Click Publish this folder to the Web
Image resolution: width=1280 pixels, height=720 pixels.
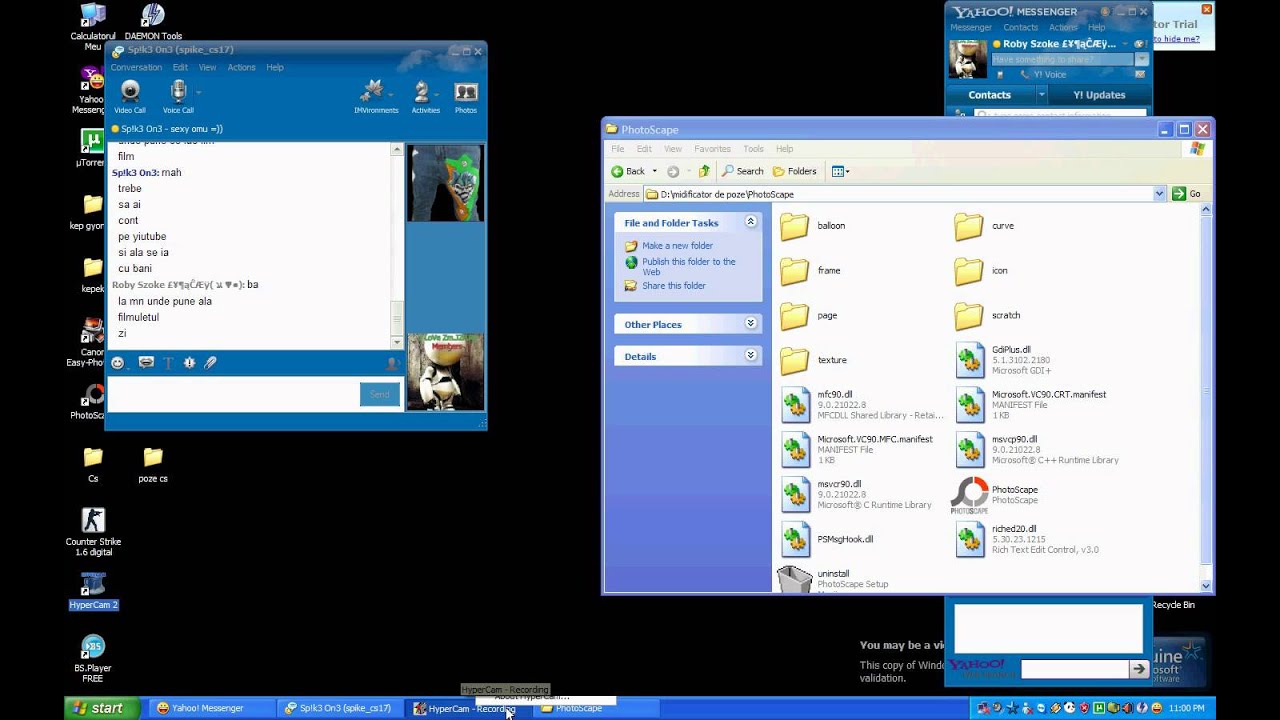pos(688,267)
